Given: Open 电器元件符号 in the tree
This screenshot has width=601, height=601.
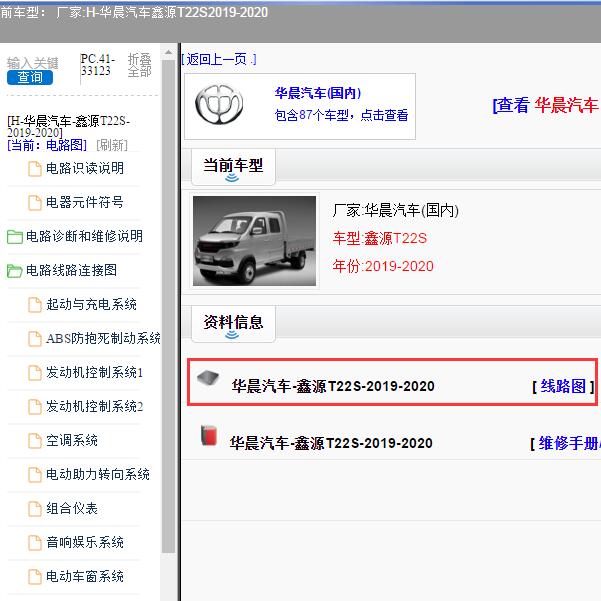Looking at the screenshot, I should coord(85,202).
